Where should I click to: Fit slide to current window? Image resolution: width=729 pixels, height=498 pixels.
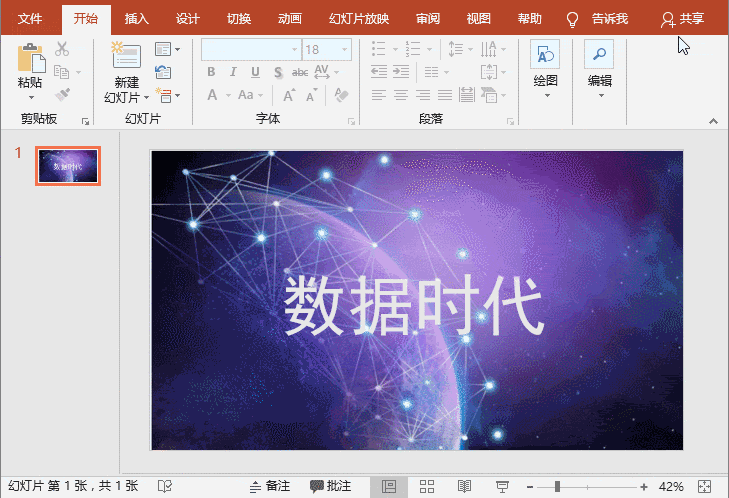[705, 486]
